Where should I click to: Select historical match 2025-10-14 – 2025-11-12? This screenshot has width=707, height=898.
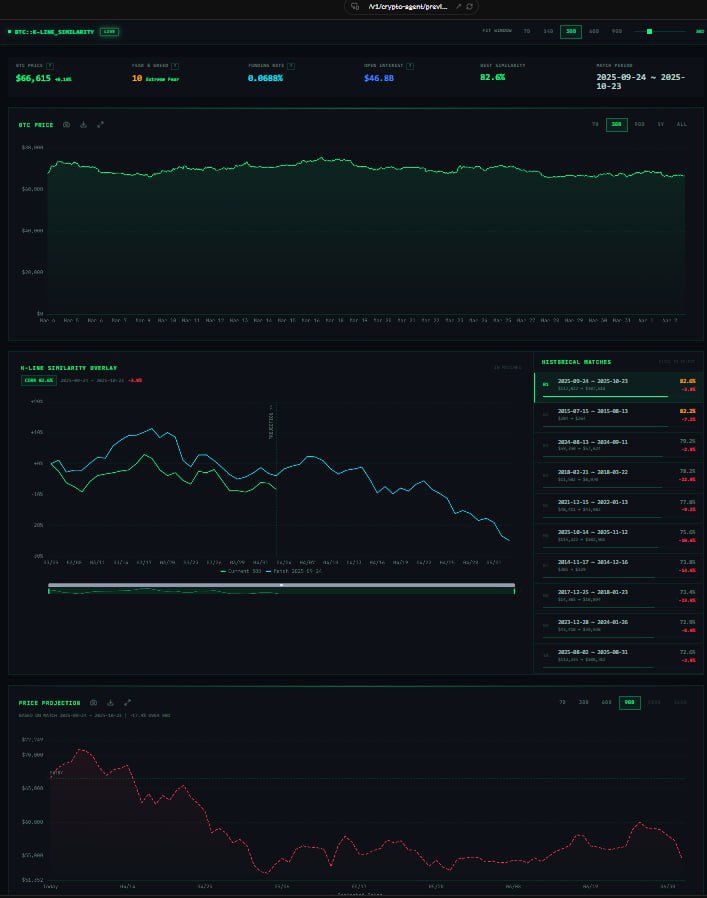(619, 538)
